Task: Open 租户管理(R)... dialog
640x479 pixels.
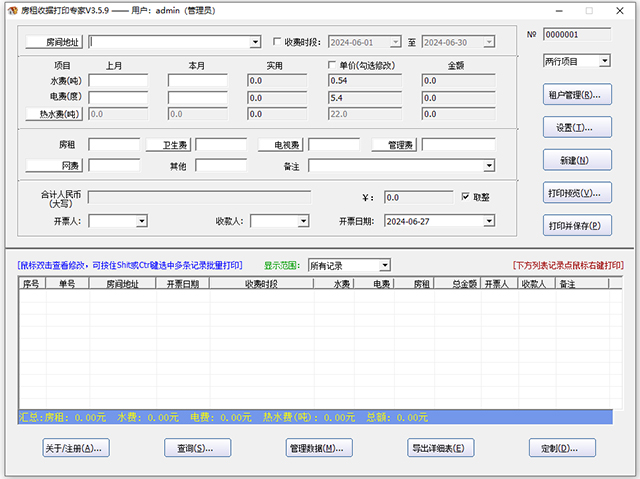Action: point(577,95)
